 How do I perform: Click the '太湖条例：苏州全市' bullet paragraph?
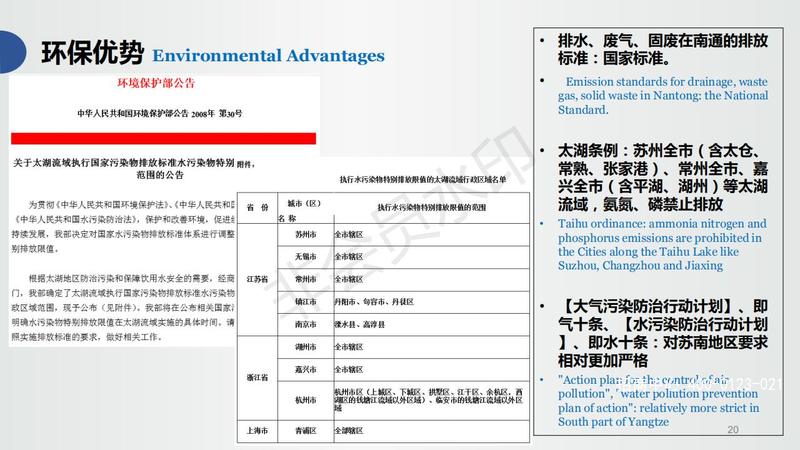tap(663, 178)
